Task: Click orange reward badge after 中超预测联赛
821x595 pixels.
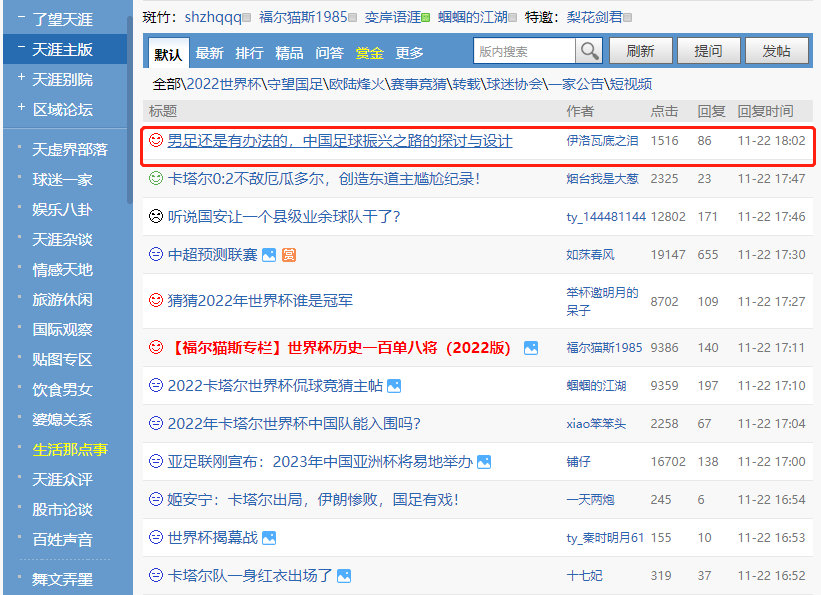Action: pyautogui.click(x=289, y=255)
